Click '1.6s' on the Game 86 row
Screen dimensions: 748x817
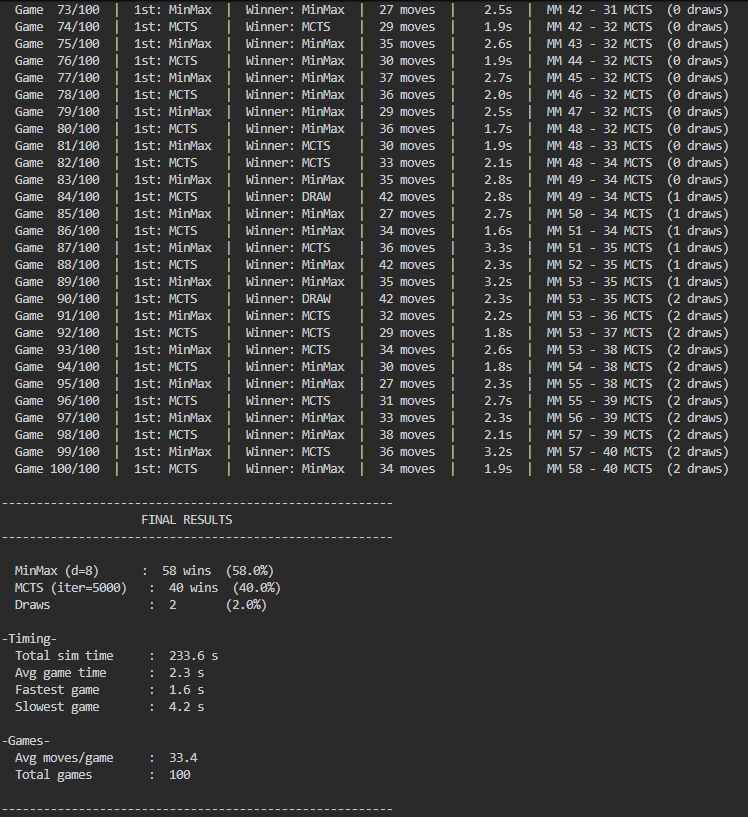[x=498, y=231]
